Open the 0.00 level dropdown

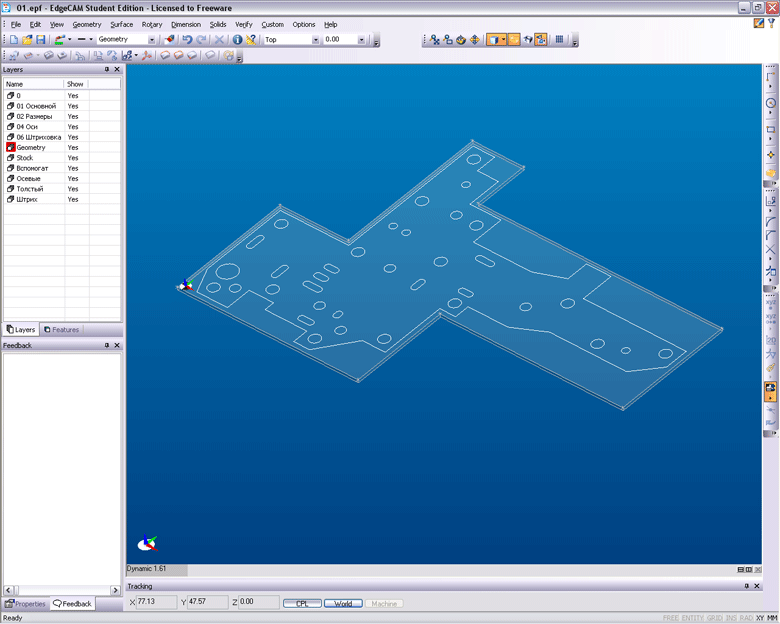(x=362, y=40)
